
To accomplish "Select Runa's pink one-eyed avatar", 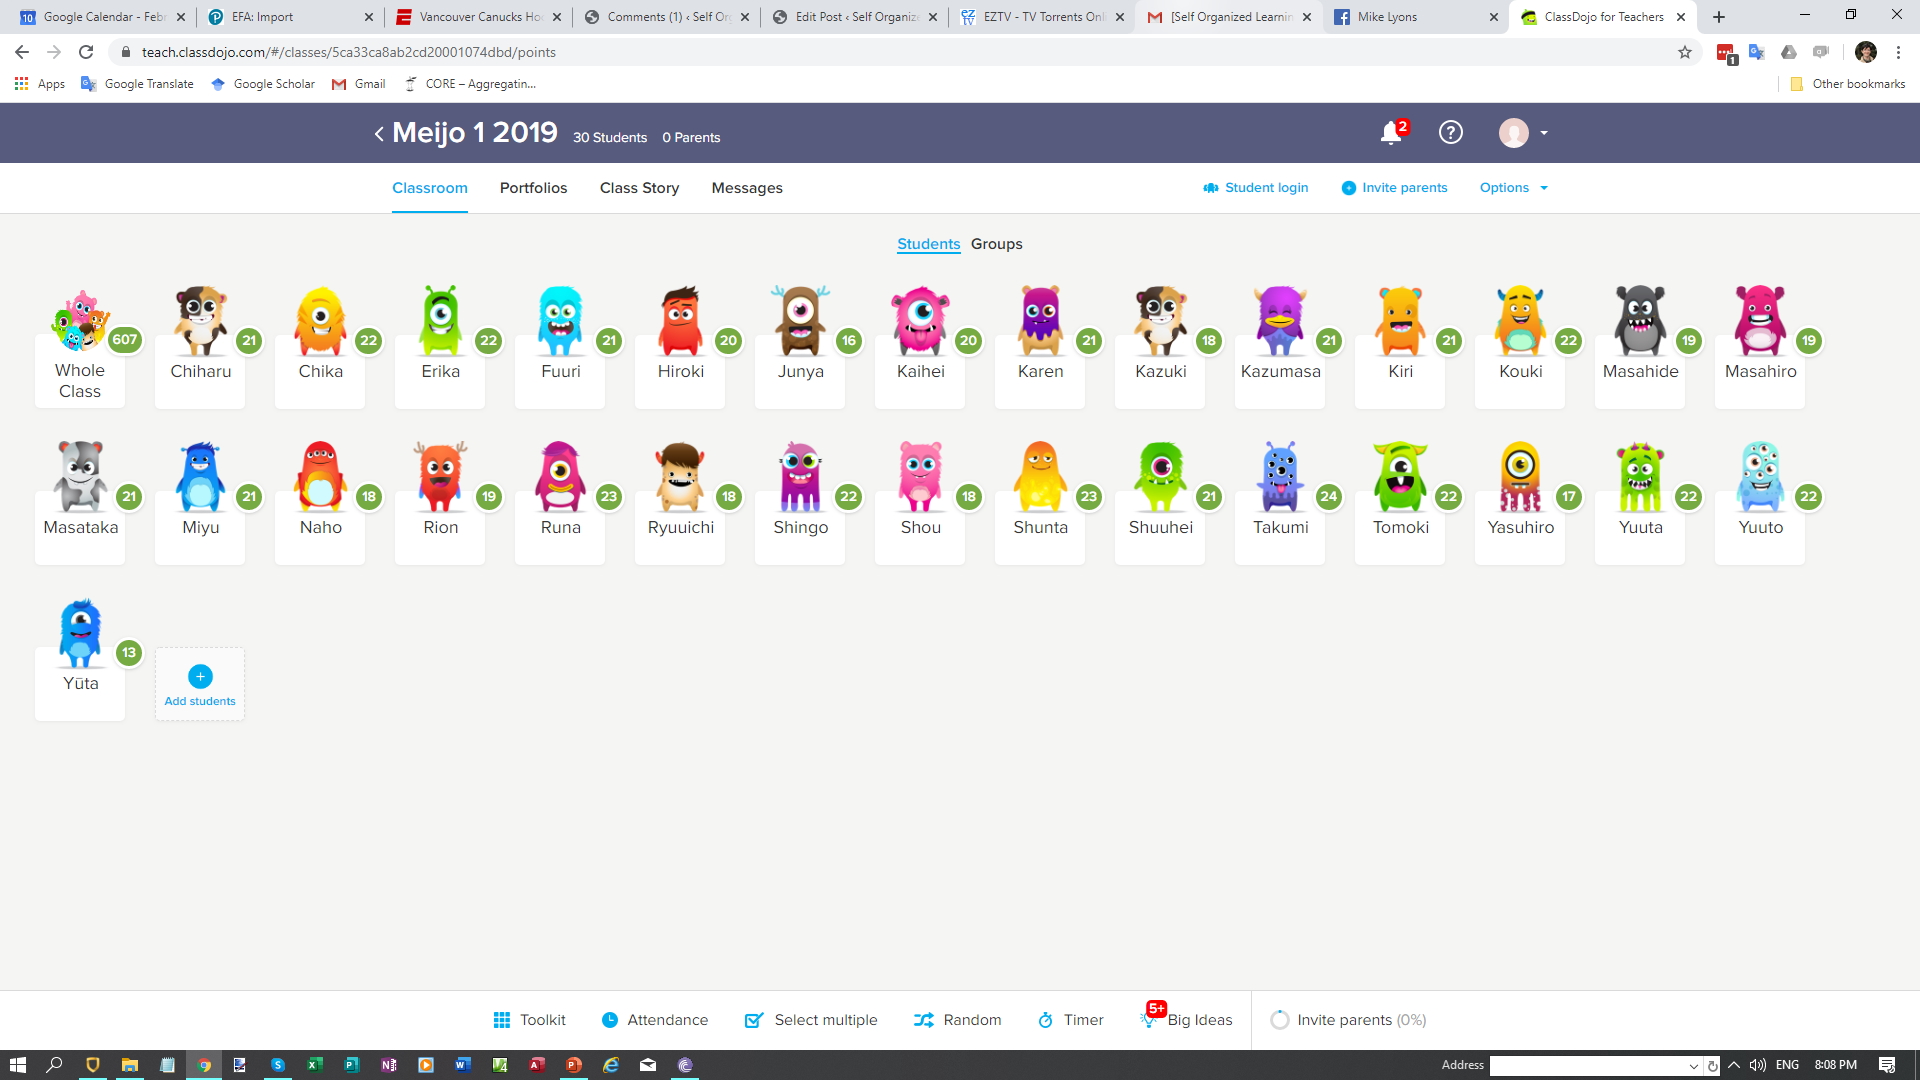I will pos(560,477).
